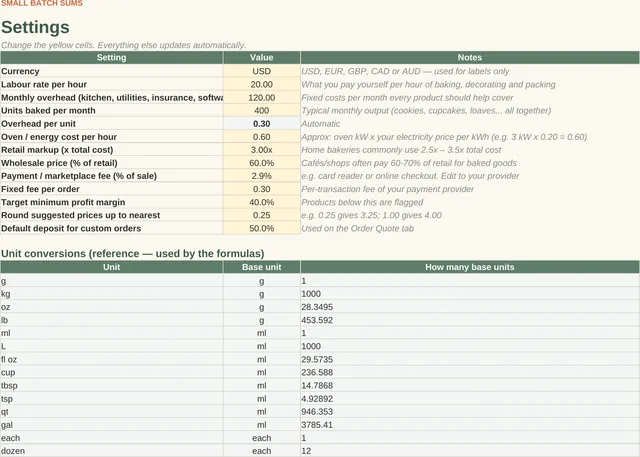The image size is (640, 457).
Task: Edit Units baked per month value 400
Action: click(262, 110)
